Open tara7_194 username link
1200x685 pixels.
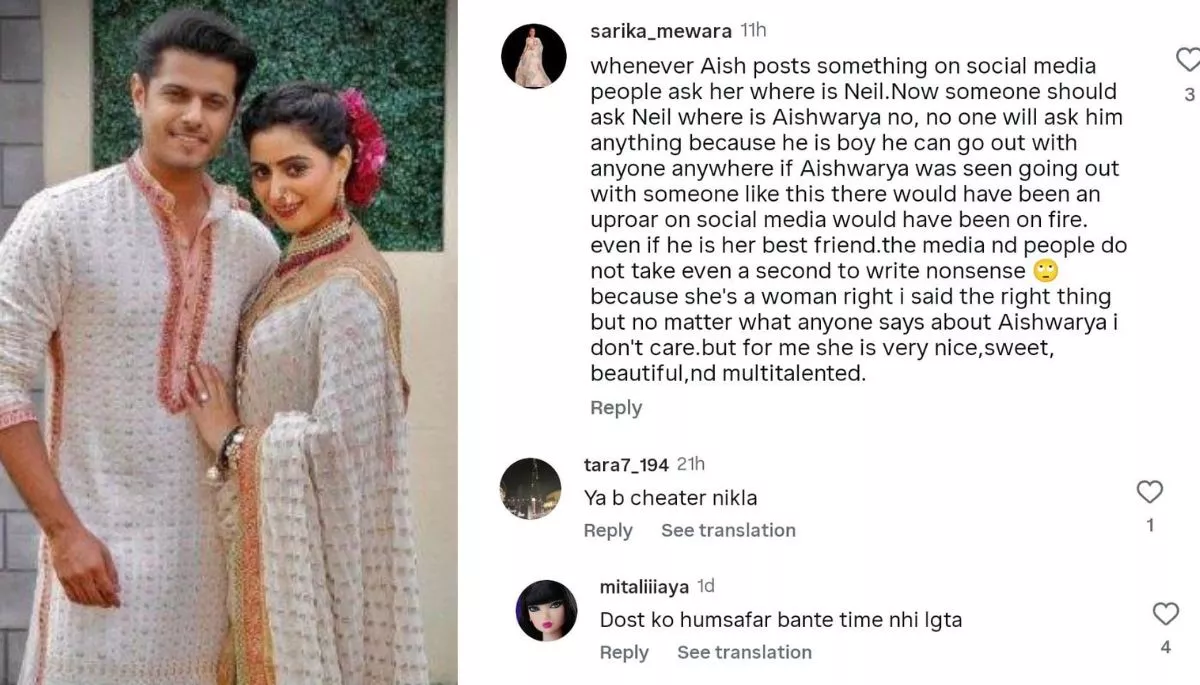625,464
